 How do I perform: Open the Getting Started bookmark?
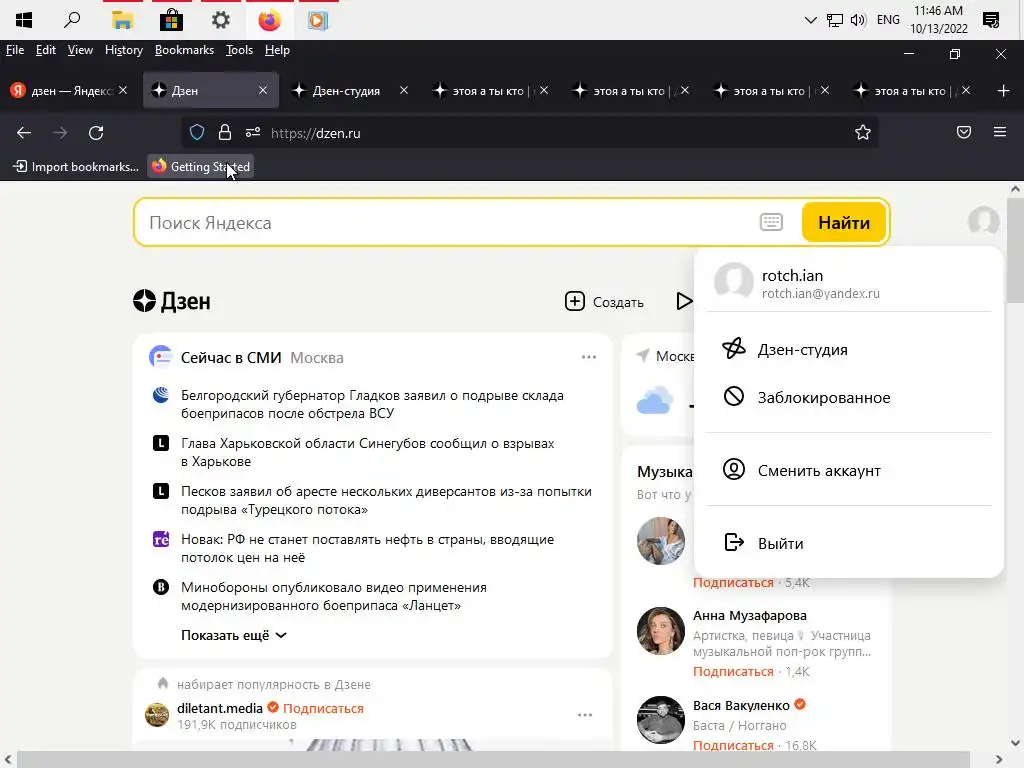coord(201,167)
